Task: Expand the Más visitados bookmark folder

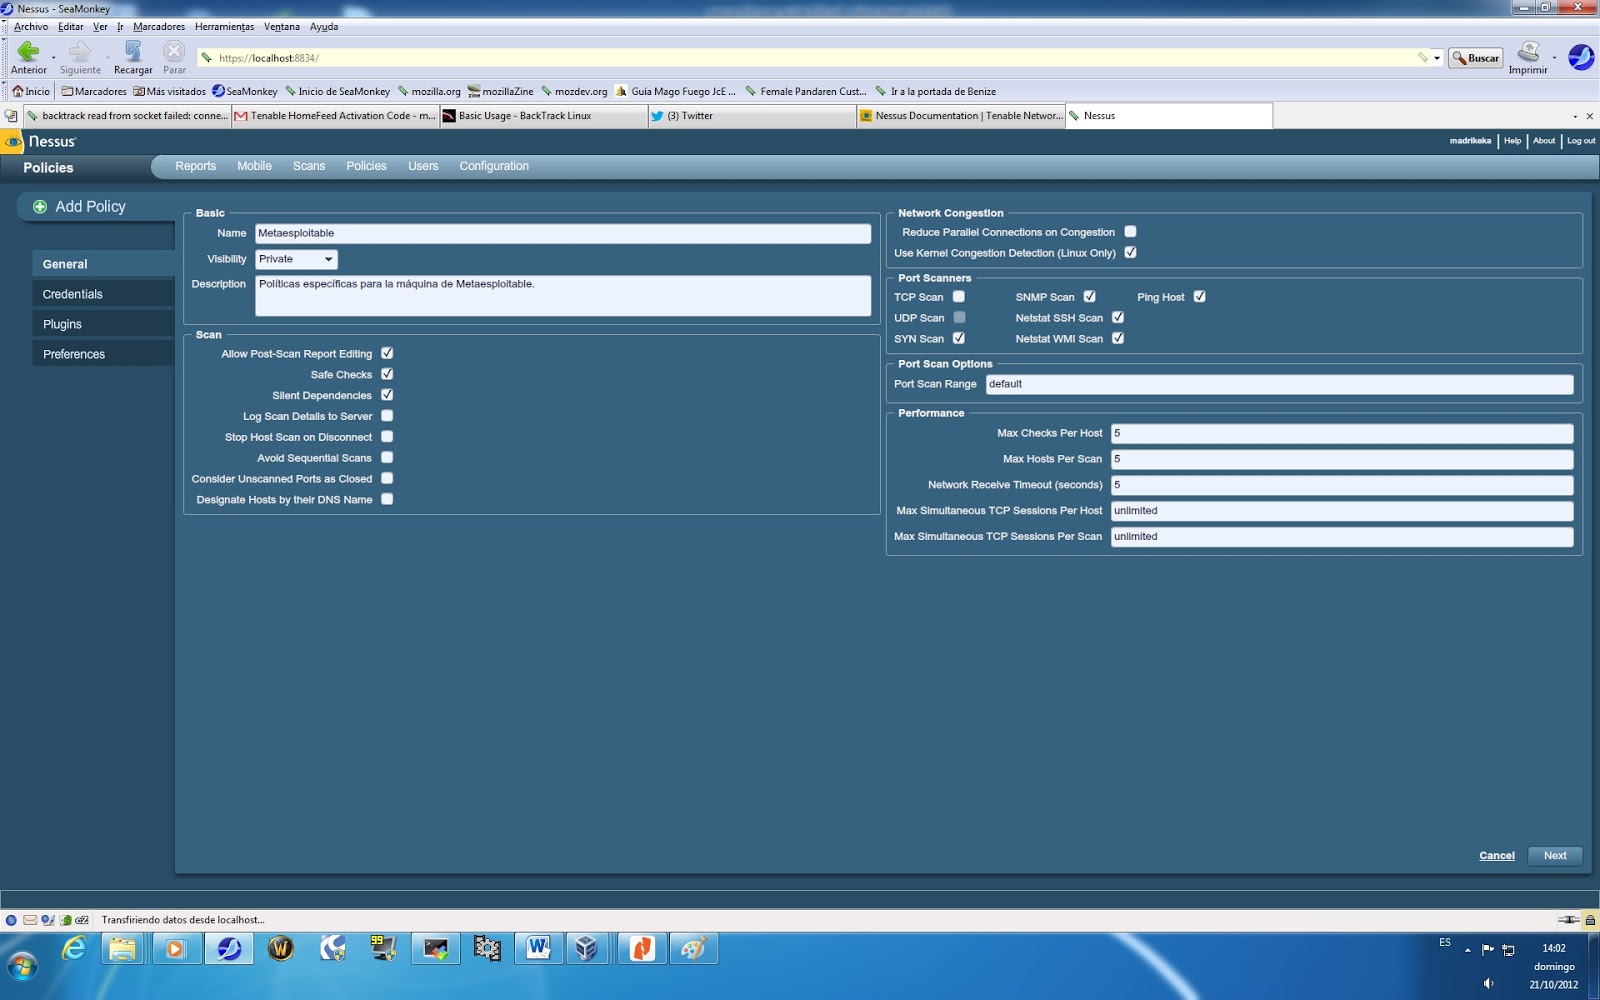Action: point(170,91)
